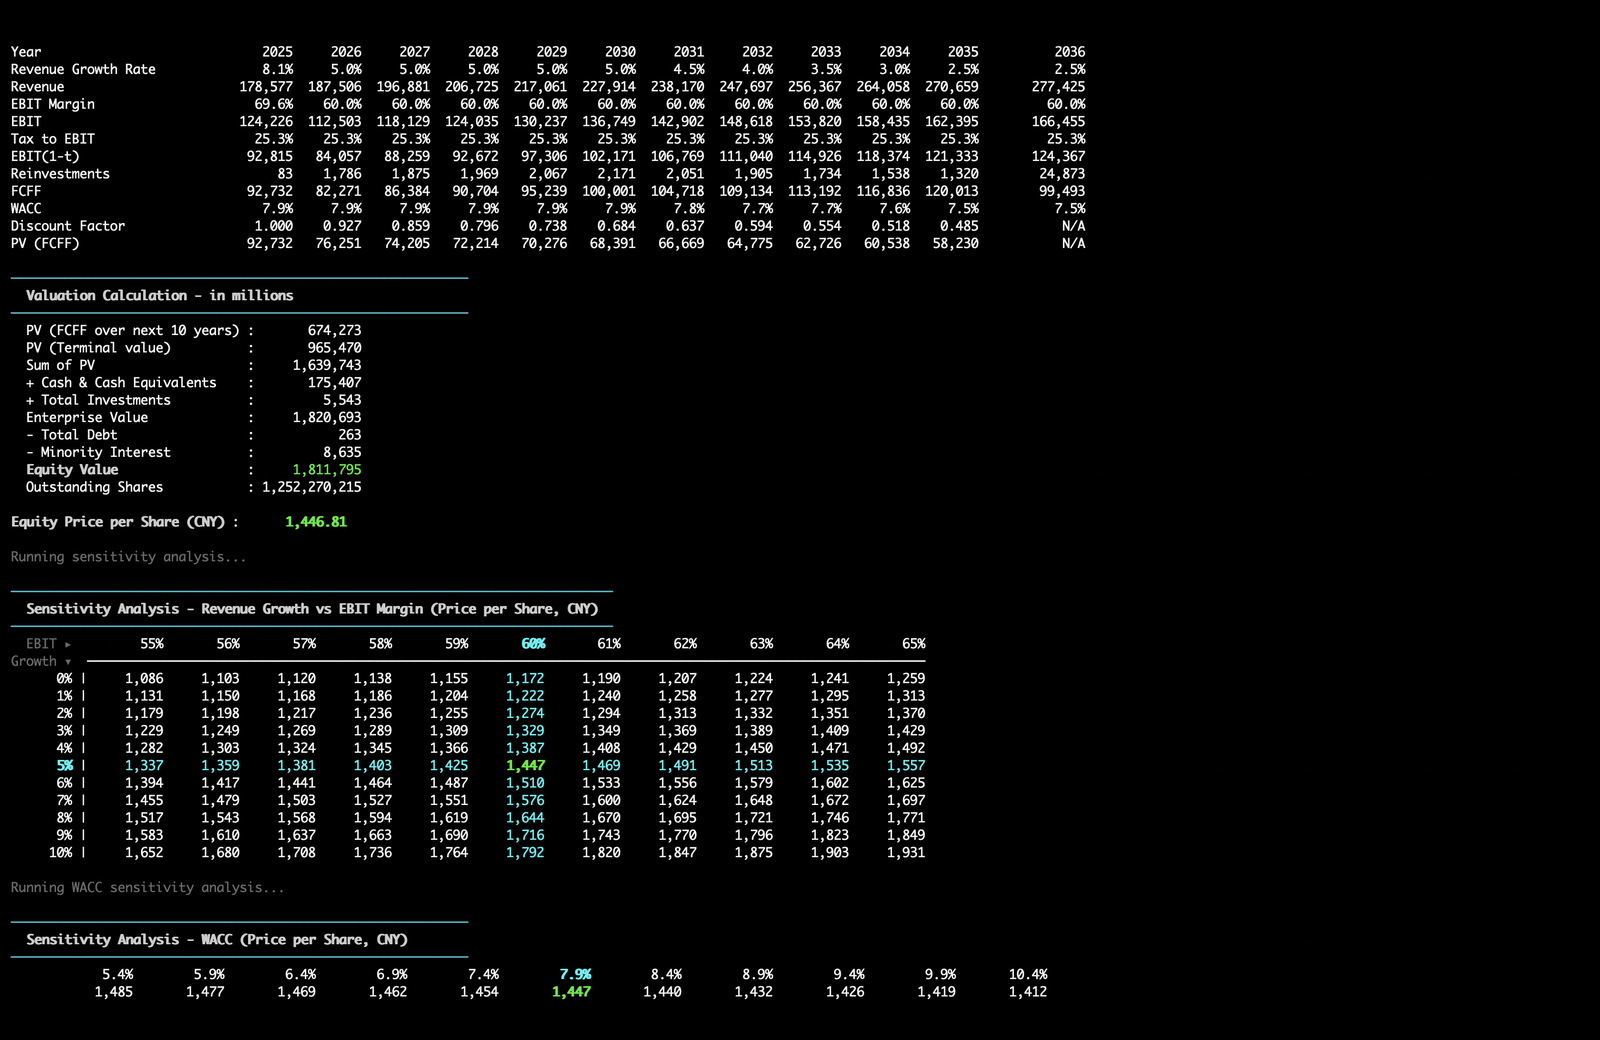This screenshot has height=1040, width=1600.
Task: Click the 'EBIT(1-t)' row label
Action: [45, 156]
